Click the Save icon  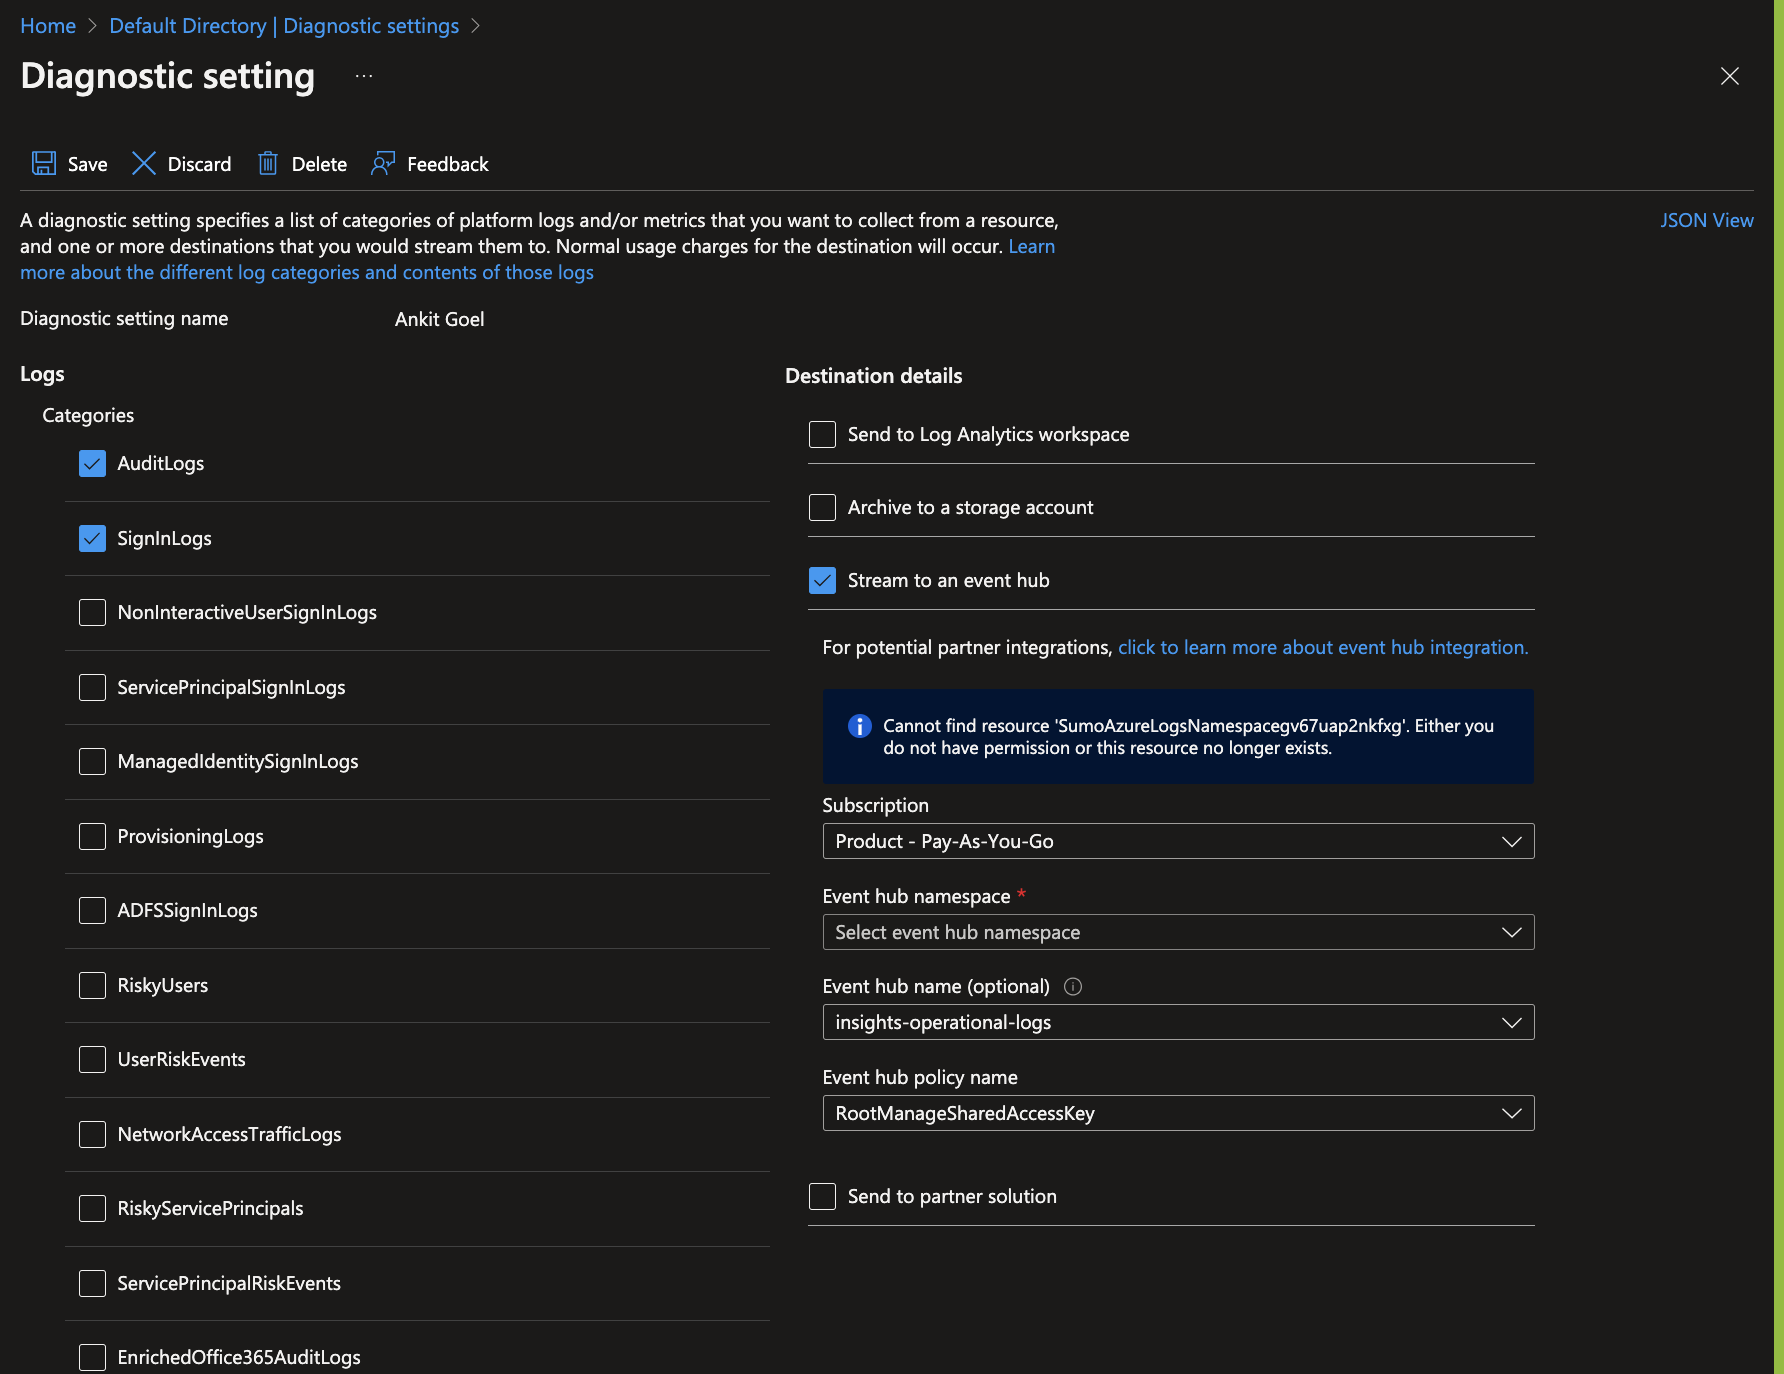pos(45,163)
